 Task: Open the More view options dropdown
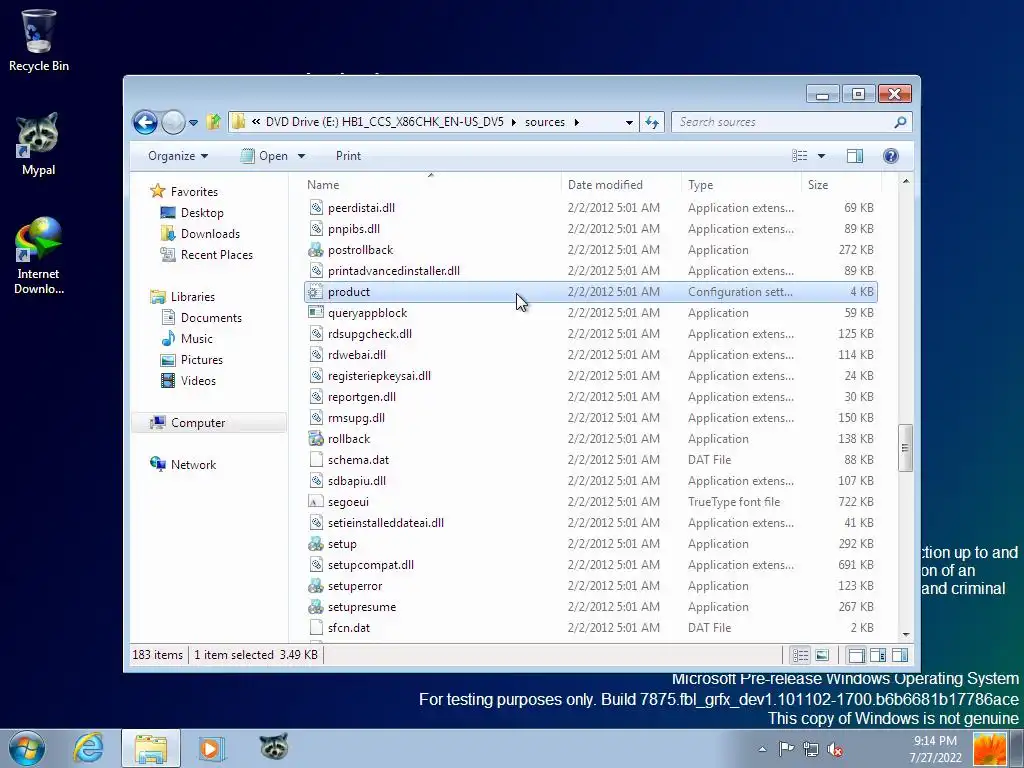click(x=822, y=156)
